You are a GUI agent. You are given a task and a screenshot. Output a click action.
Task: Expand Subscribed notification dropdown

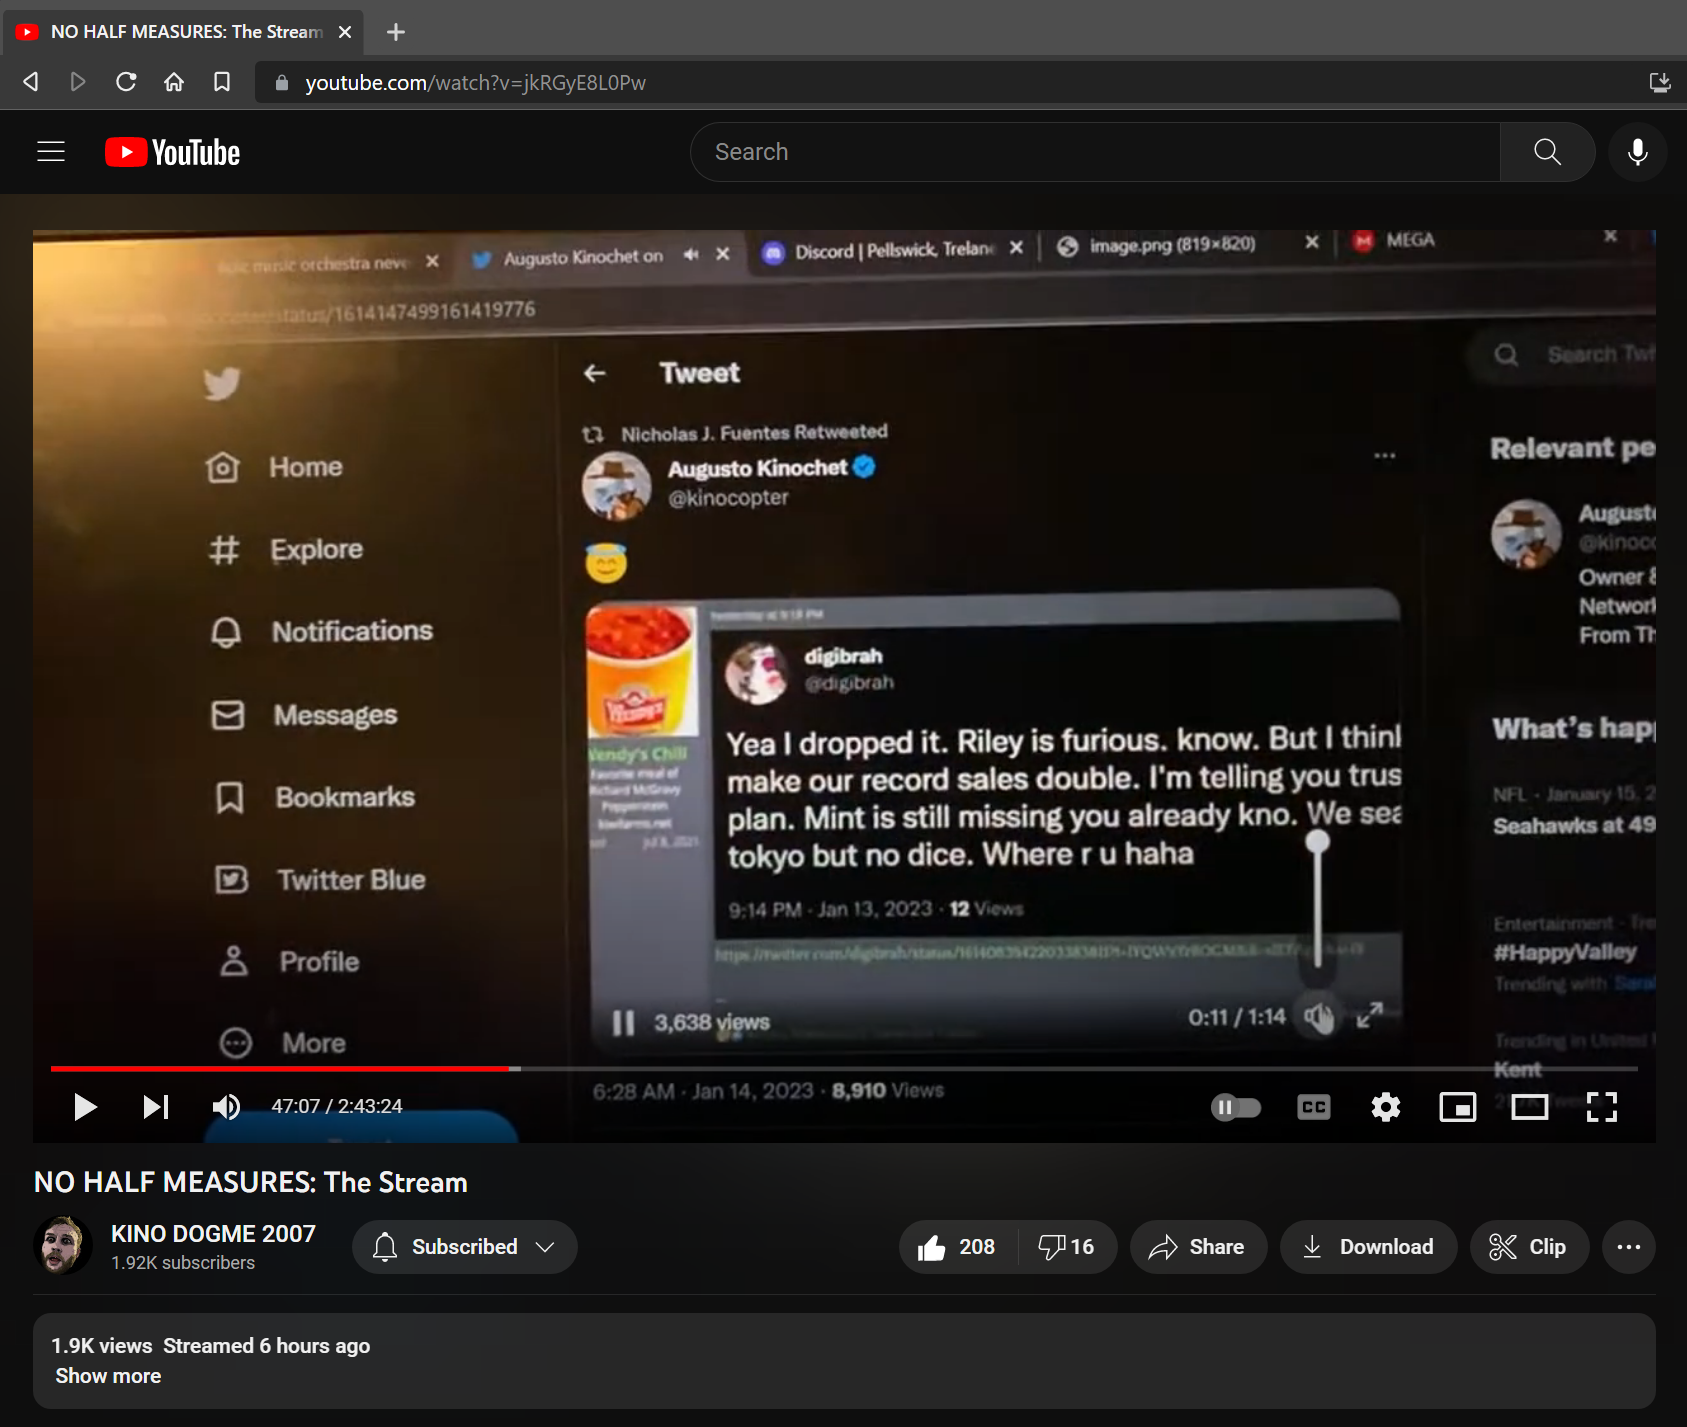point(465,1247)
